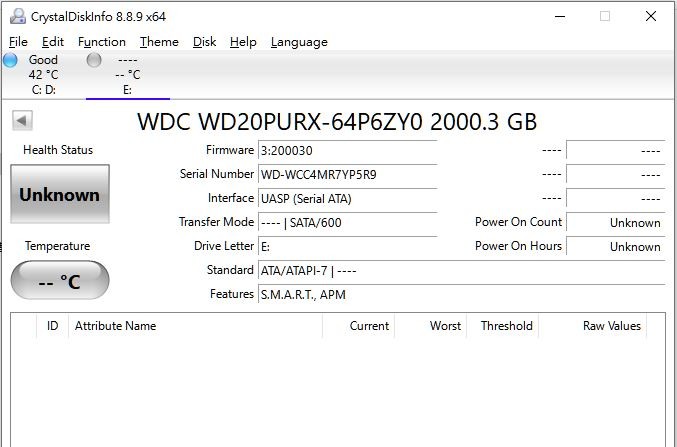
Task: Click the 42 °C temperature text
Action: coord(43,75)
